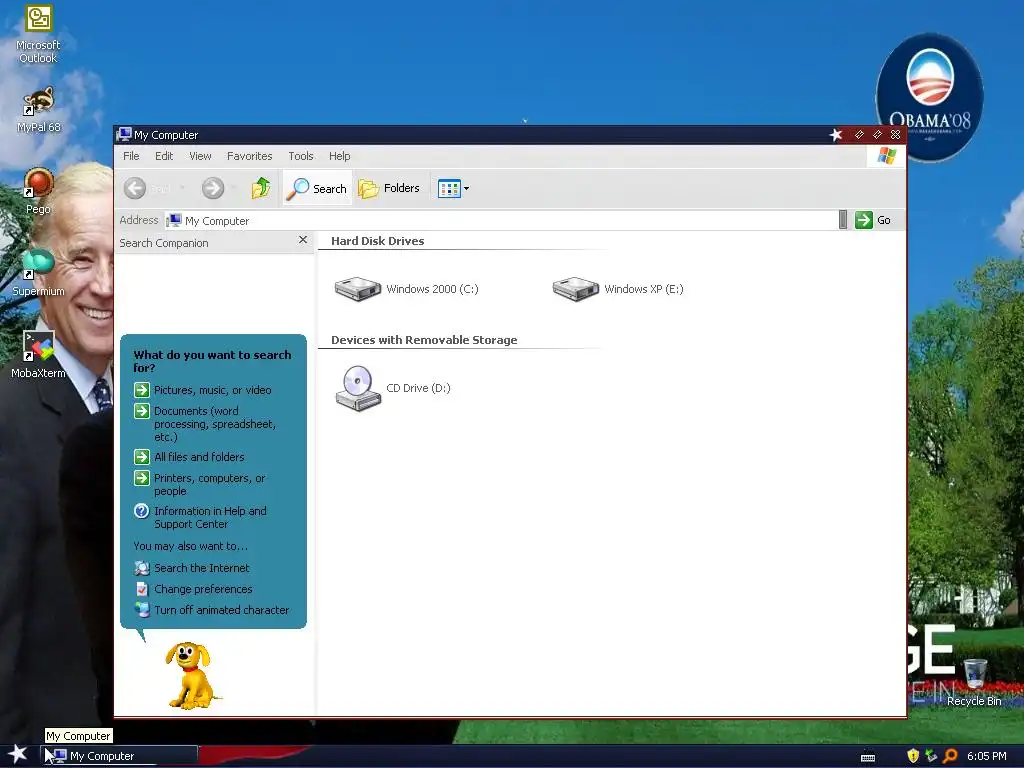This screenshot has height=768, width=1024.
Task: Select the Windows XP (E:) drive
Action: 618,289
